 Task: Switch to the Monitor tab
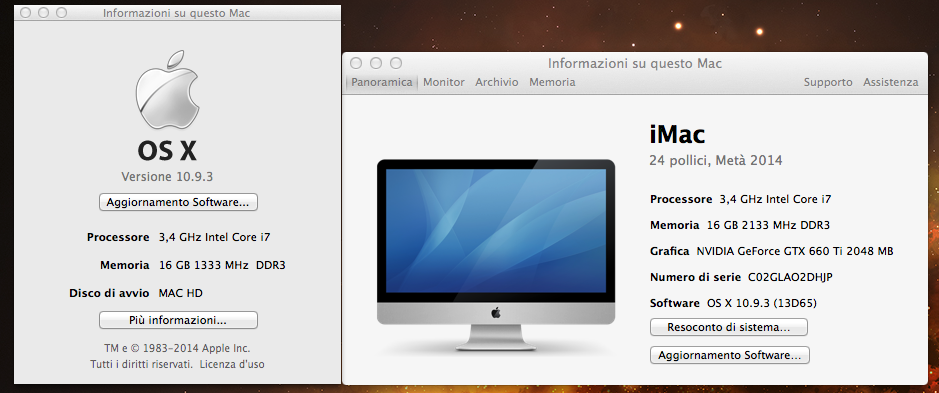(444, 82)
